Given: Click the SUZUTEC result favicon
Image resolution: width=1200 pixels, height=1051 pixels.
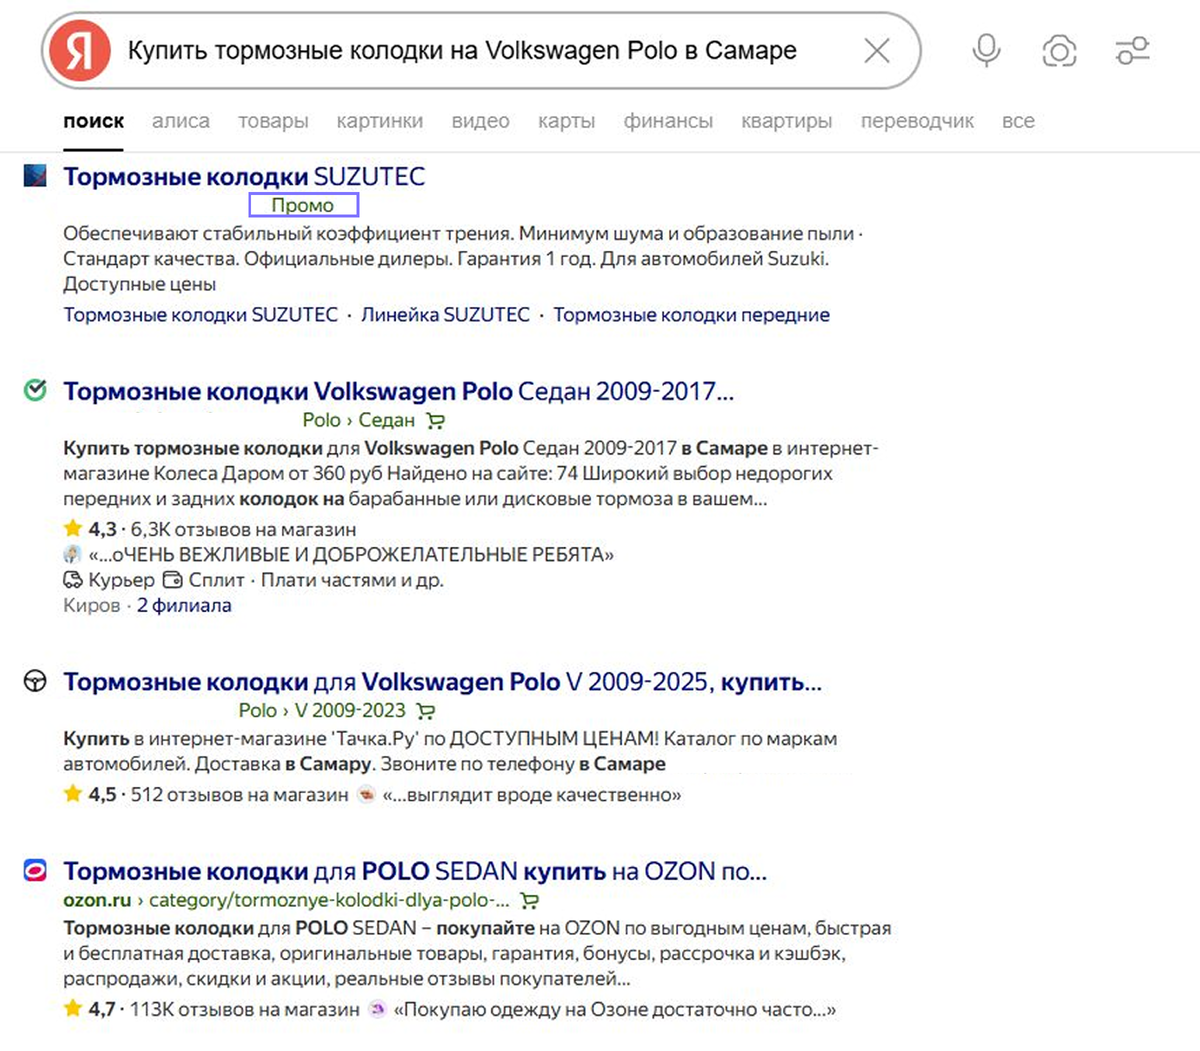Looking at the screenshot, I should tap(34, 176).
